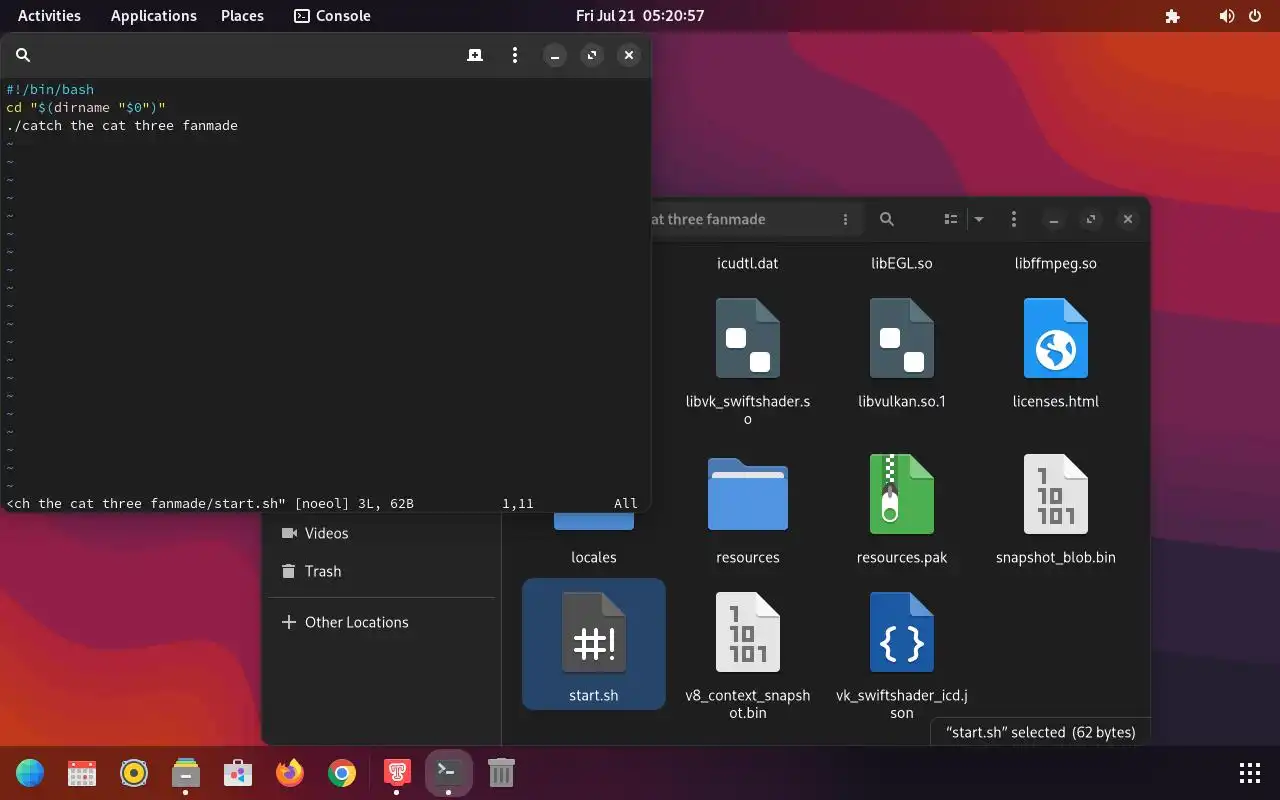Image resolution: width=1280 pixels, height=800 pixels.
Task: Click the volume icon in top bar
Action: pyautogui.click(x=1227, y=16)
